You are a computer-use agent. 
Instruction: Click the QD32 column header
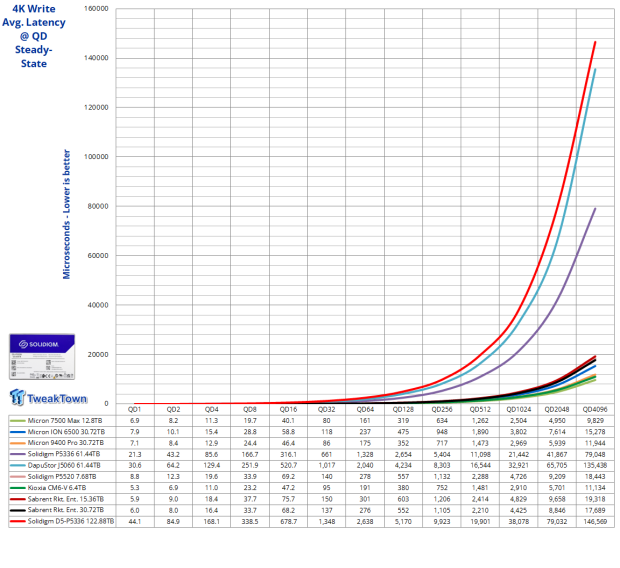327,409
